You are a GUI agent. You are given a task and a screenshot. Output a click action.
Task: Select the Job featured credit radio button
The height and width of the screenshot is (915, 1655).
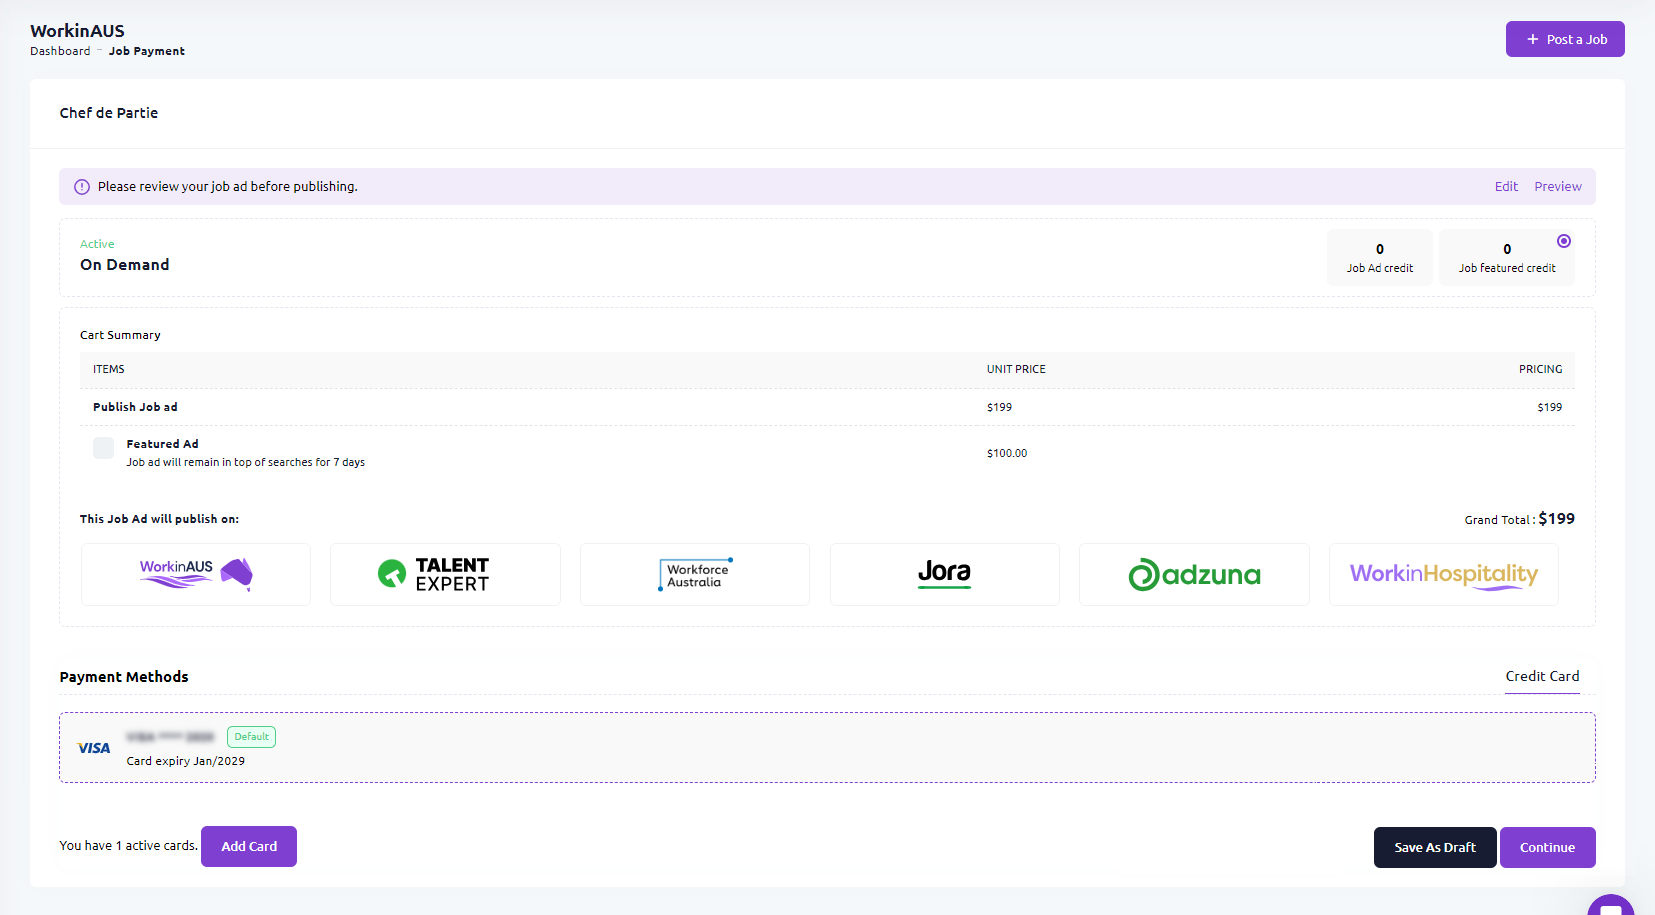[x=1564, y=241]
